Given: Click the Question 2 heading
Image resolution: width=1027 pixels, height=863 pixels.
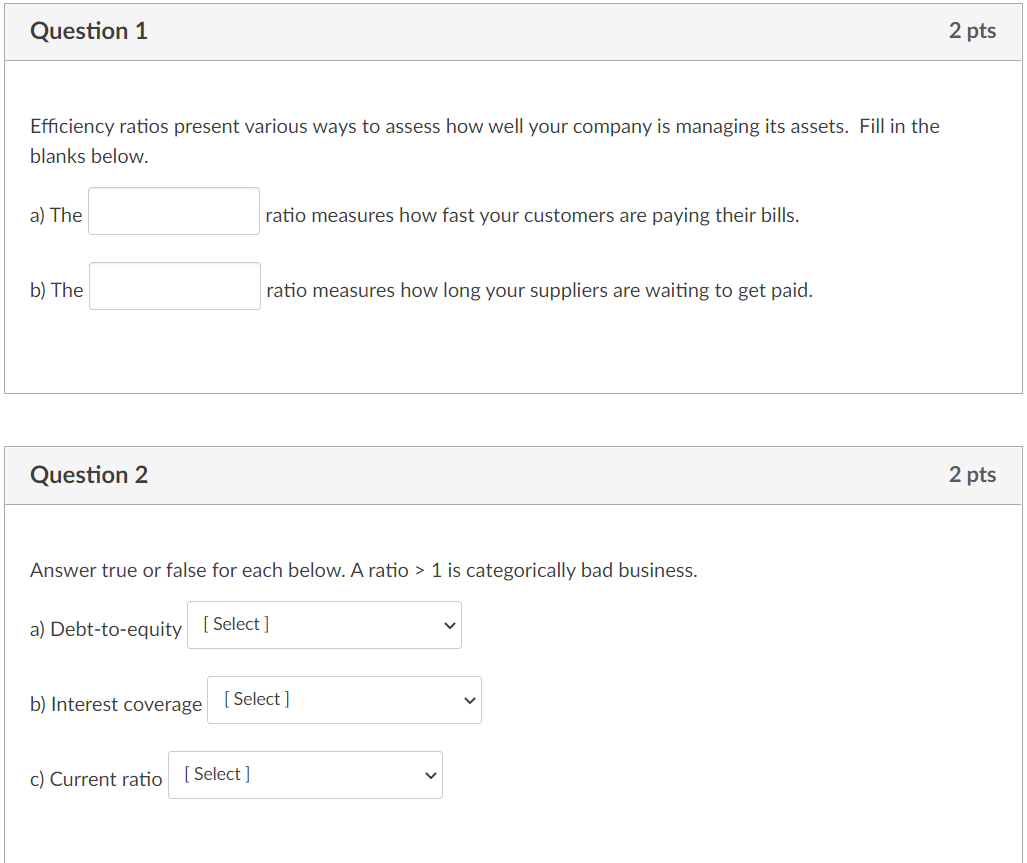Looking at the screenshot, I should coord(89,475).
